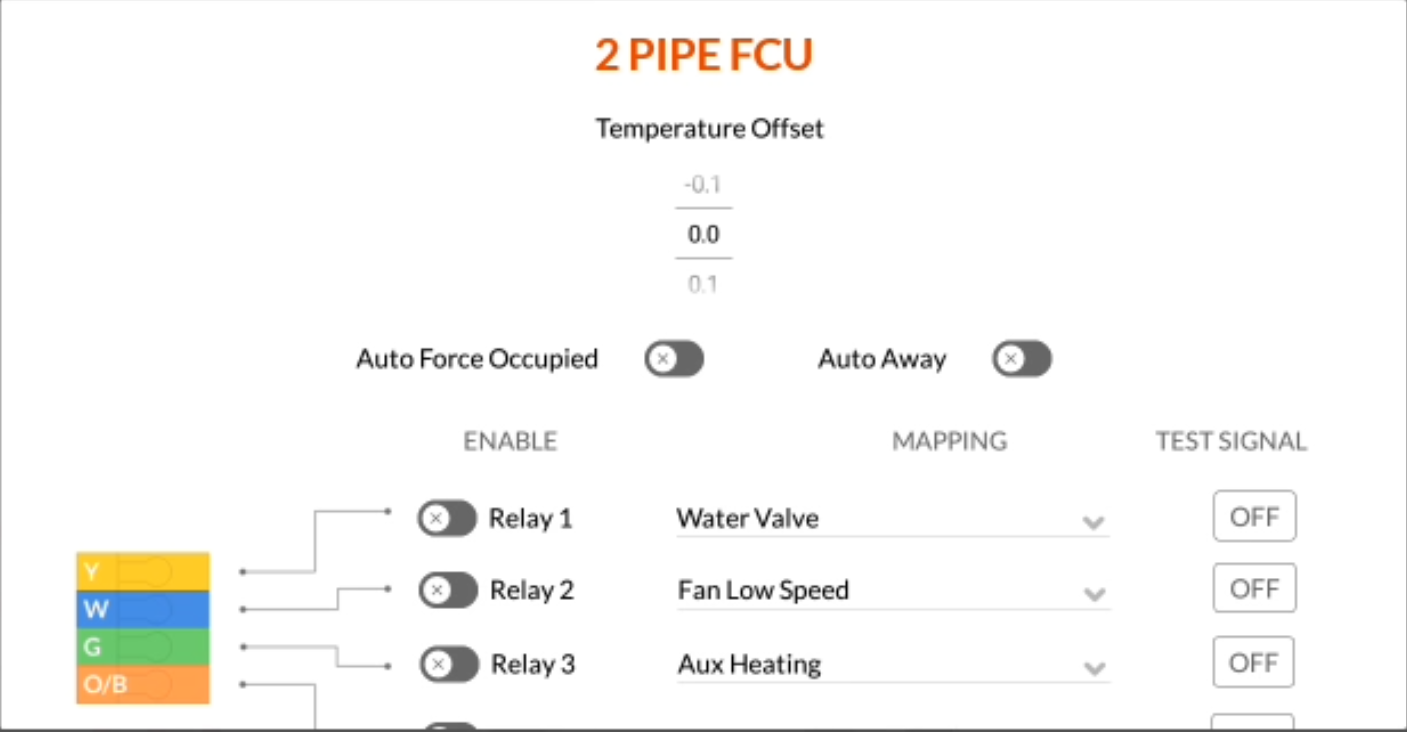Click the 2 PIPE FCU heading
Screen dimensions: 1407x732
click(704, 55)
